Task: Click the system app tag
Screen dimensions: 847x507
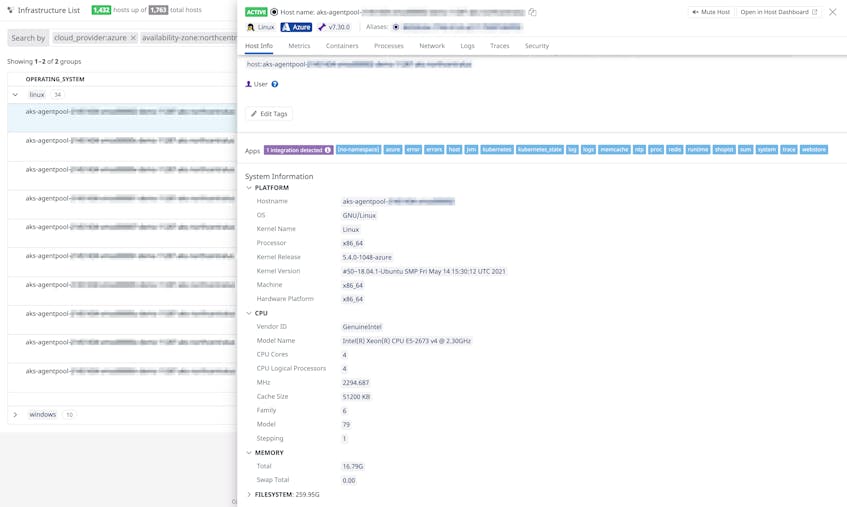Action: point(767,150)
